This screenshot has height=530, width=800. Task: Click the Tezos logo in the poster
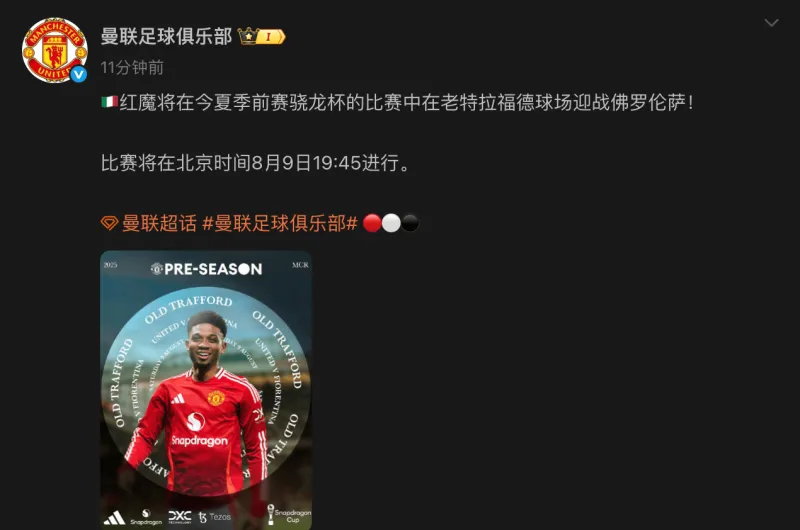[x=215, y=517]
